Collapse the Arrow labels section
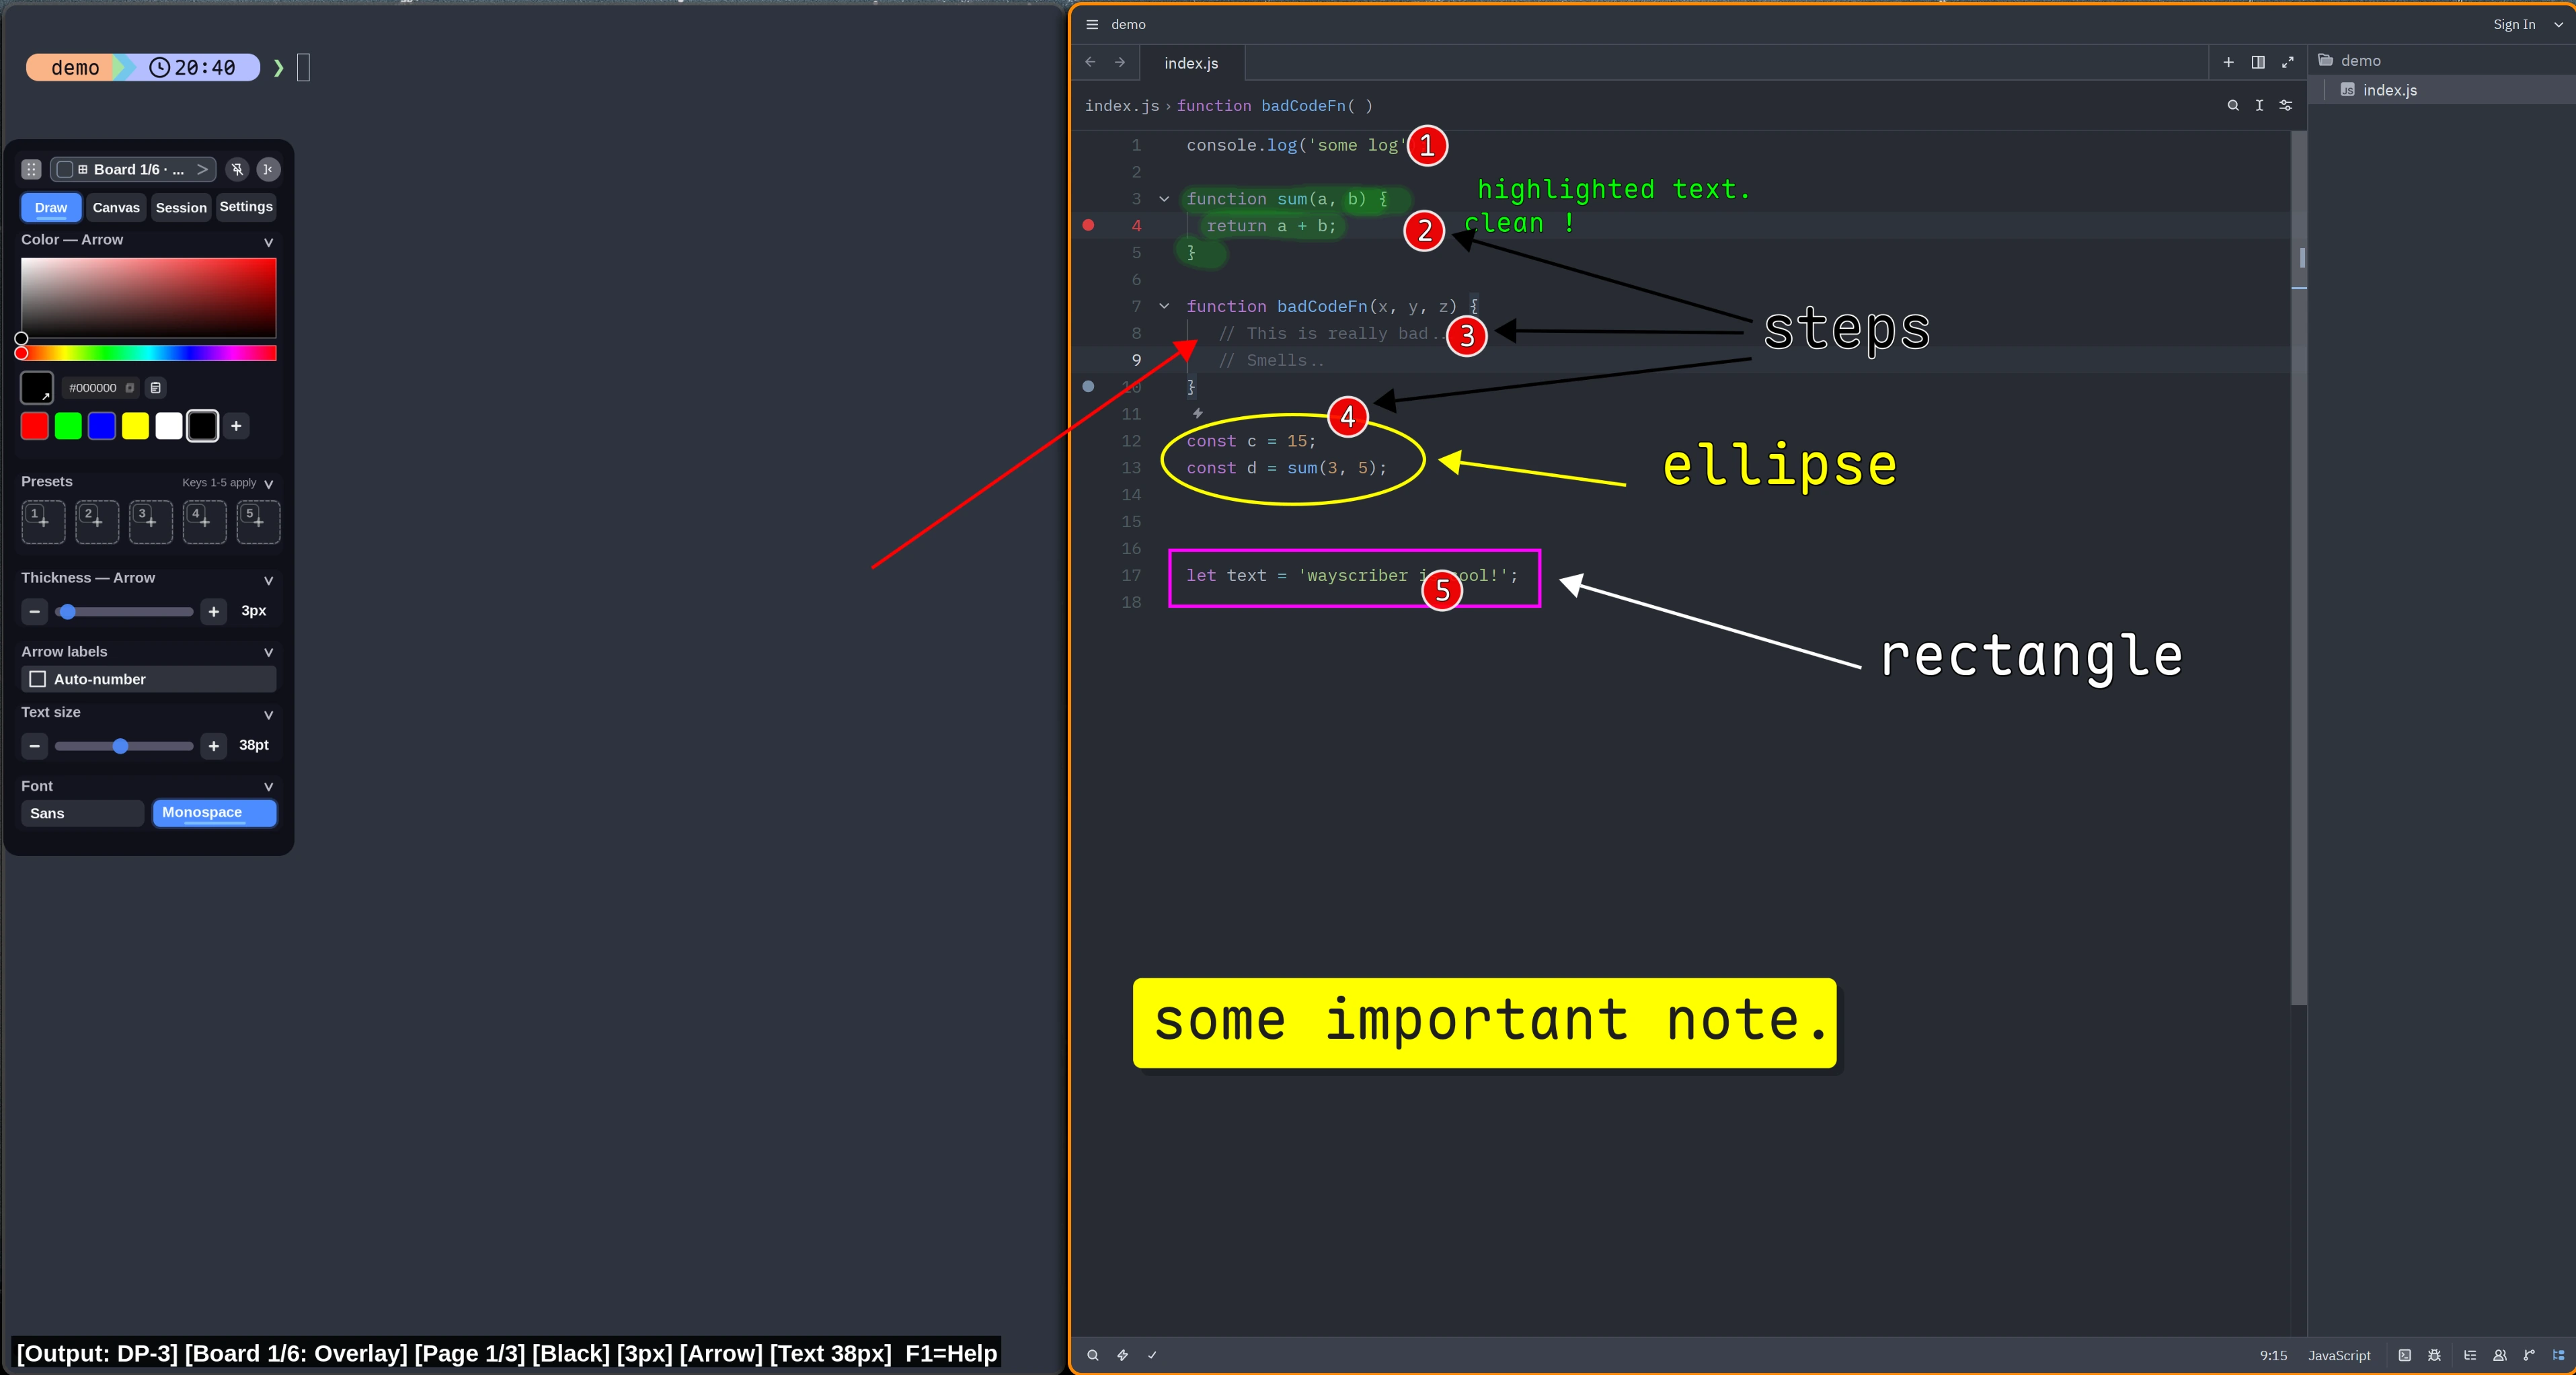Image resolution: width=2576 pixels, height=1375 pixels. point(268,653)
